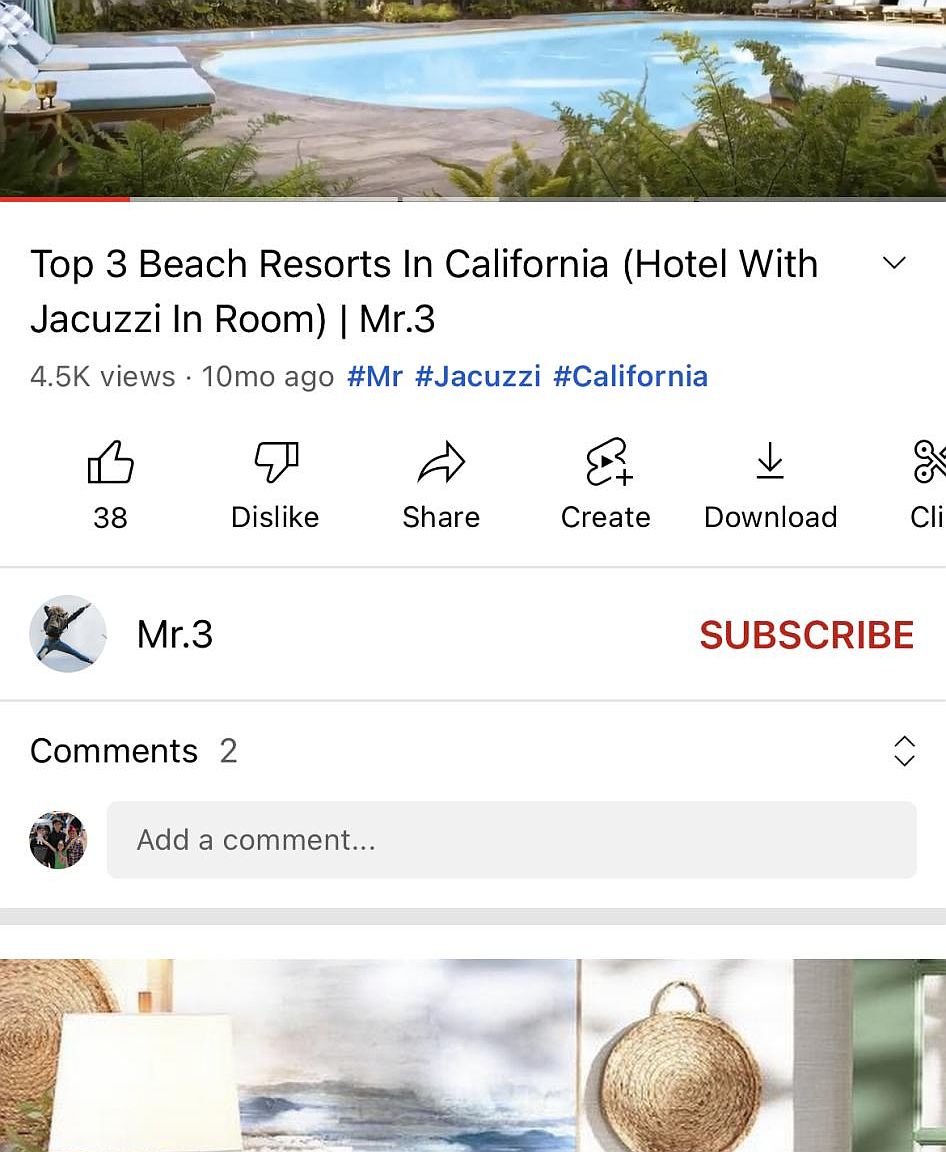Tap the Download arrow icon

(x=770, y=461)
